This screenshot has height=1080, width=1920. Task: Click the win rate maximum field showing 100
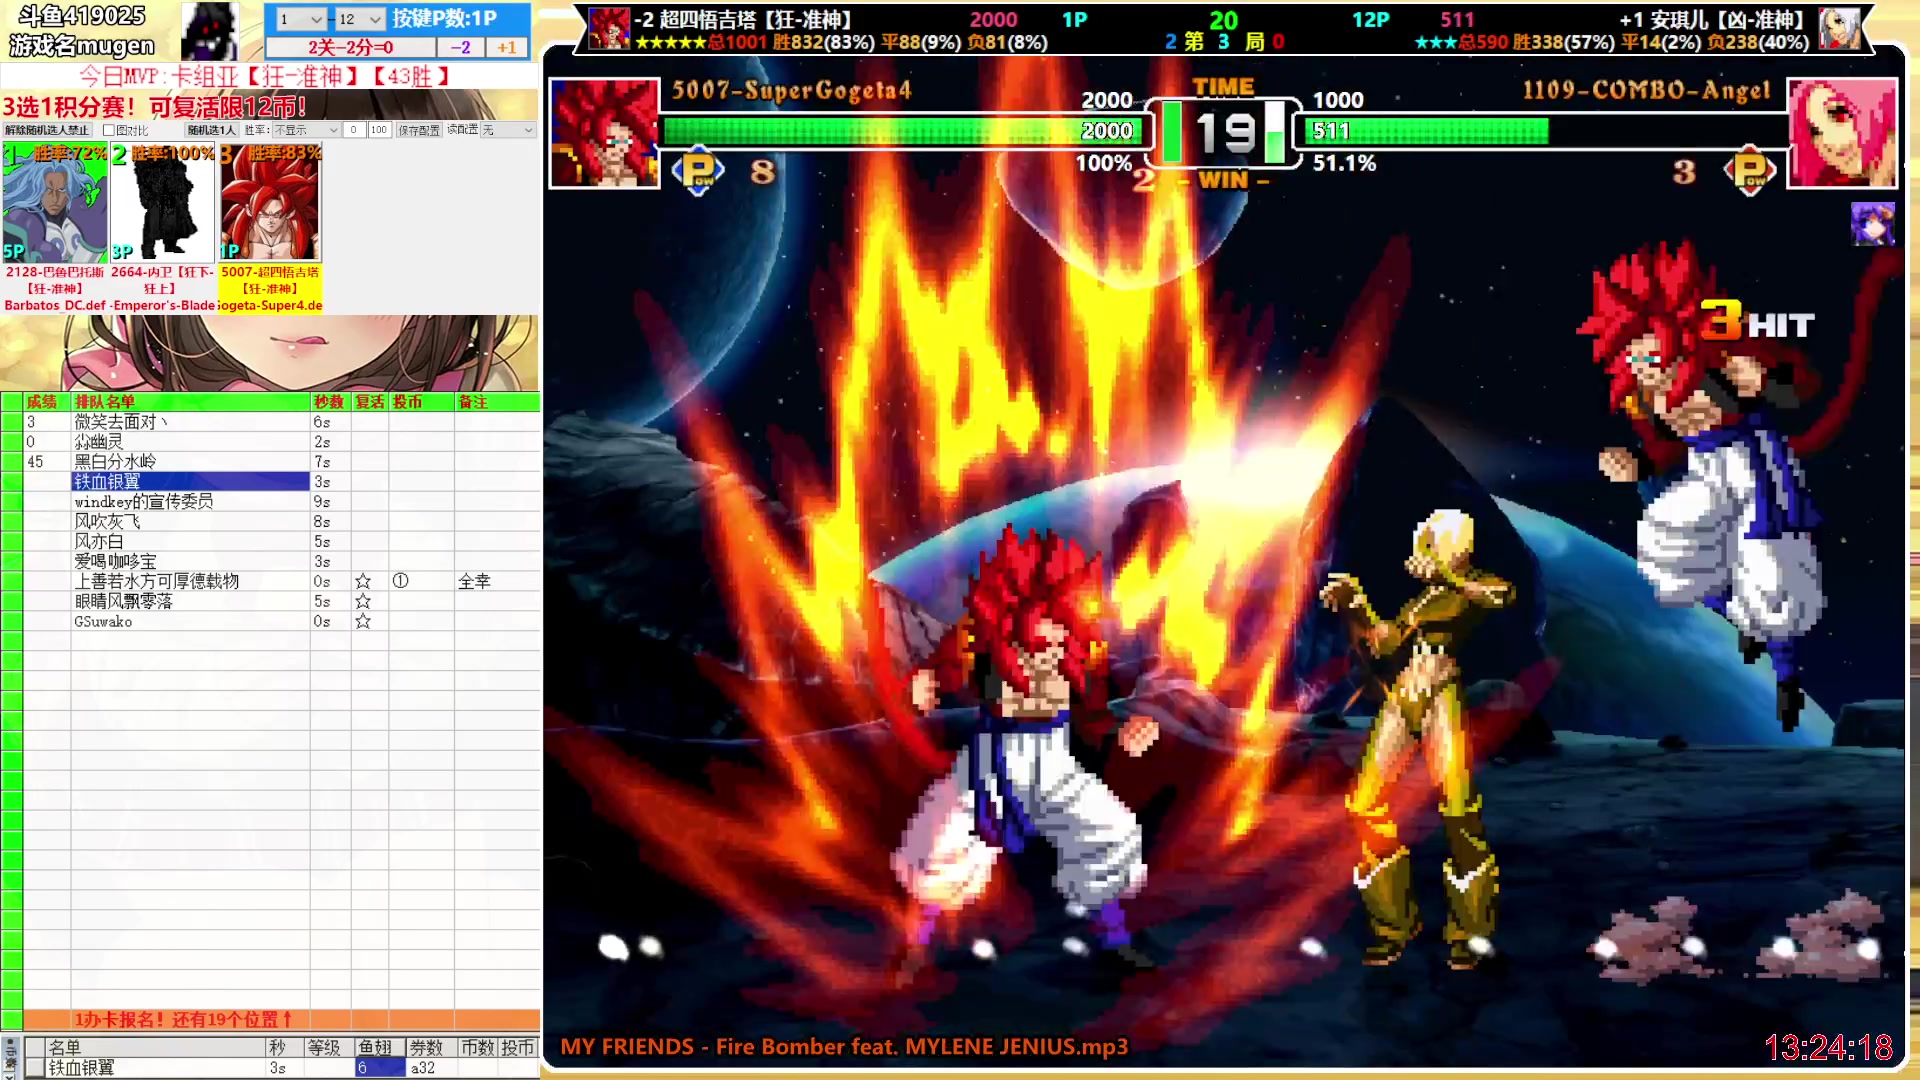(378, 130)
